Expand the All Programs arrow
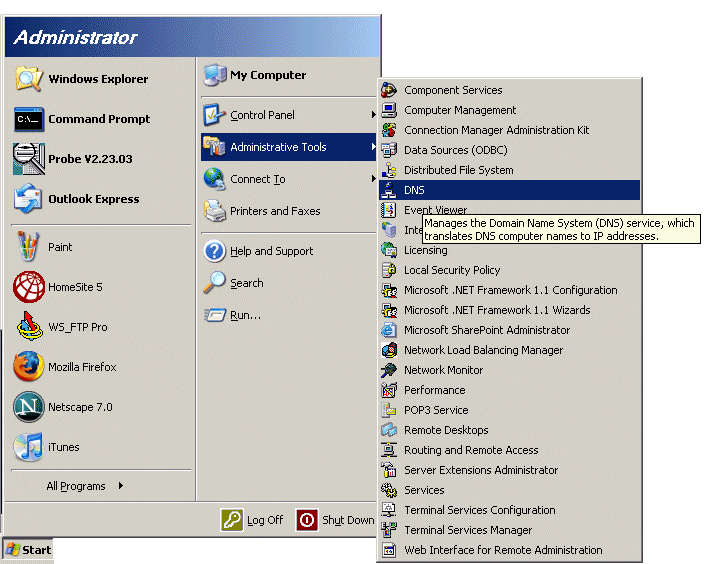Screen dimensions: 704x564 (x=121, y=486)
